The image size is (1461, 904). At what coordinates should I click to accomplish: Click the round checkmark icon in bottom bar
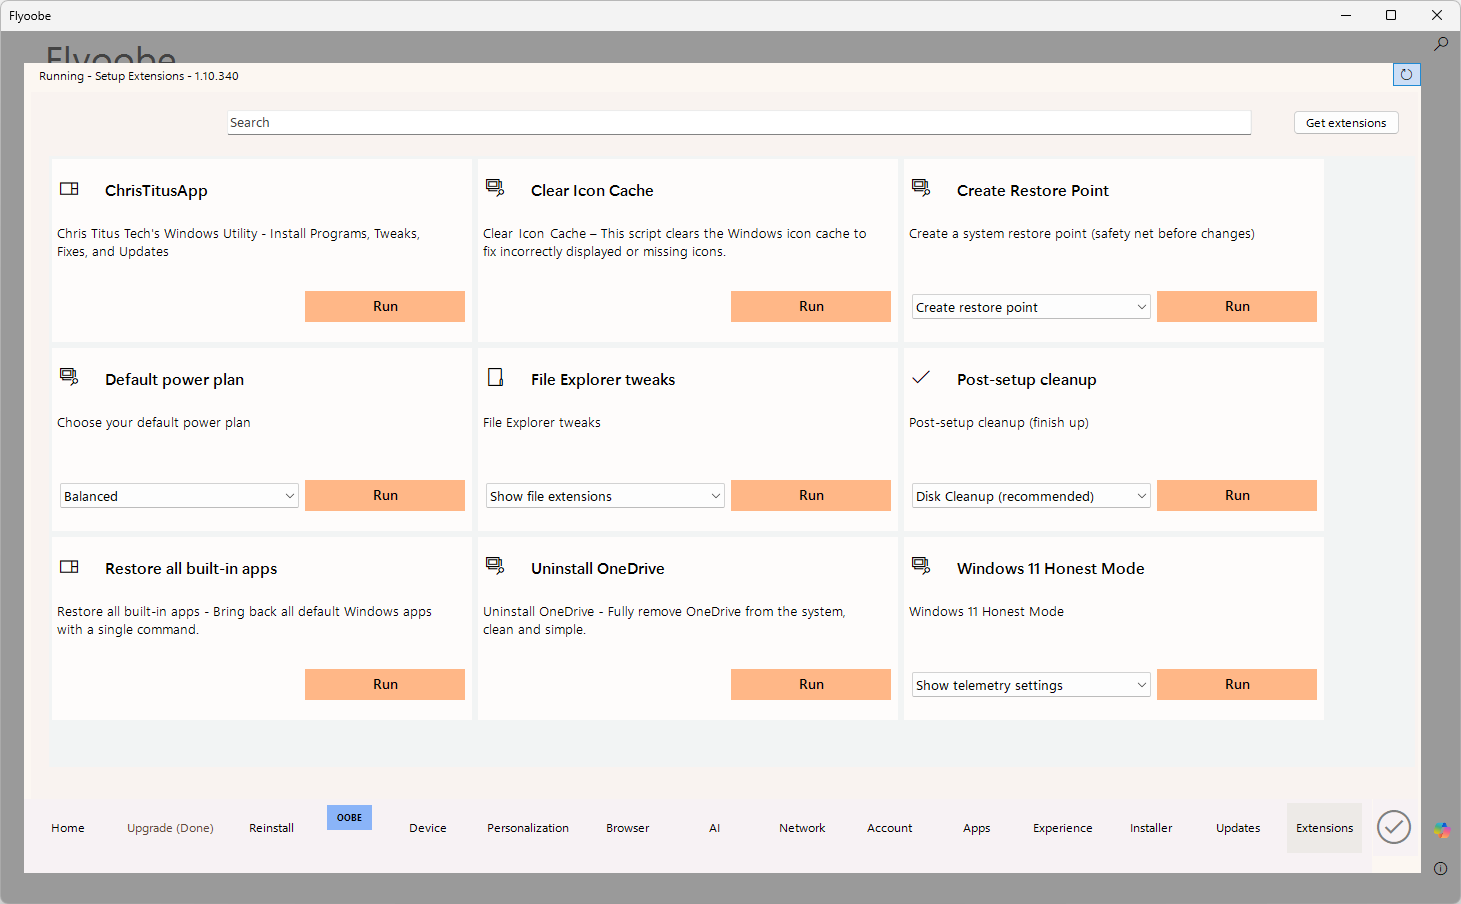[1394, 827]
